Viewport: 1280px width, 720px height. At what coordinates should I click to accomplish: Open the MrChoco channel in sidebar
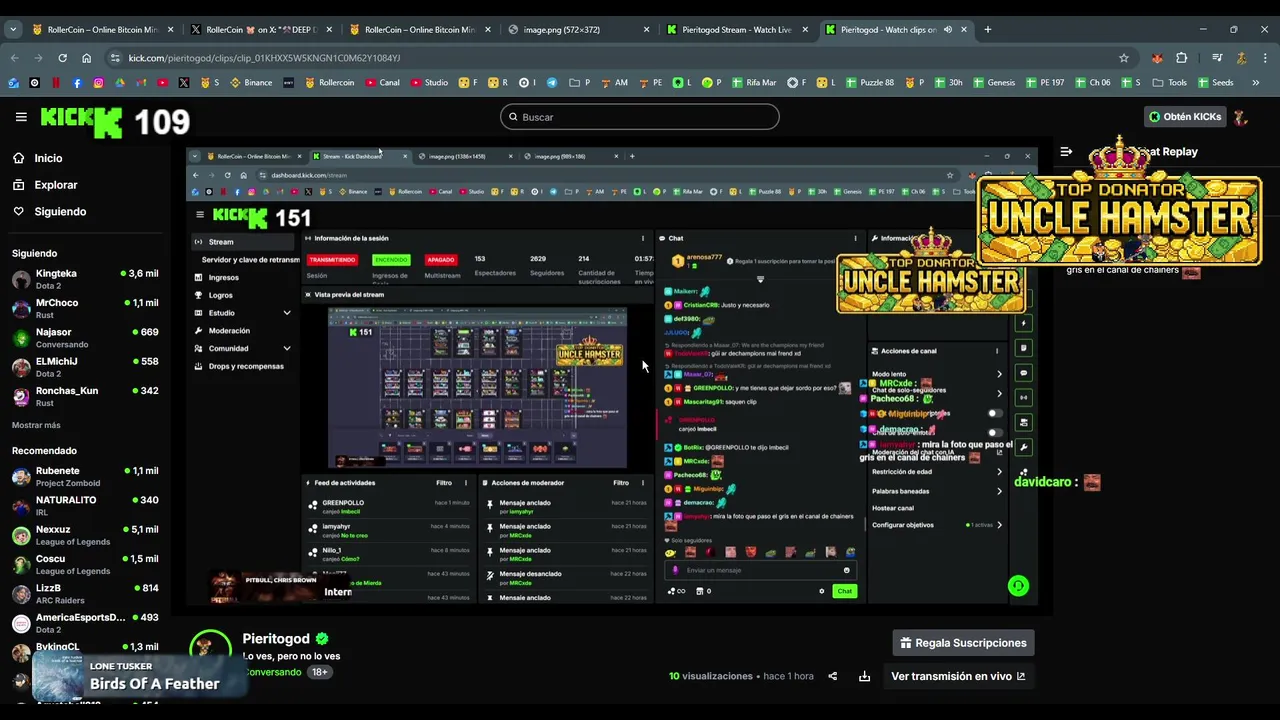click(85, 308)
